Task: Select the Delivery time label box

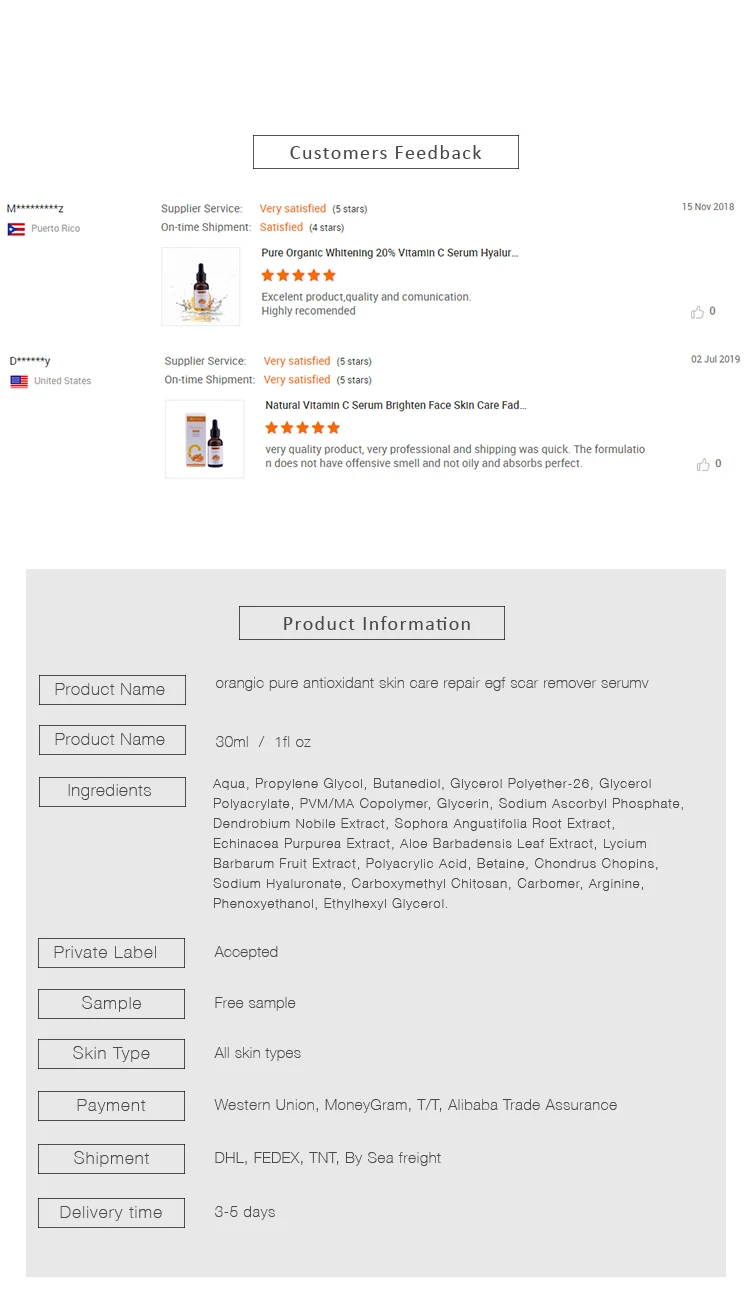Action: (x=112, y=1212)
